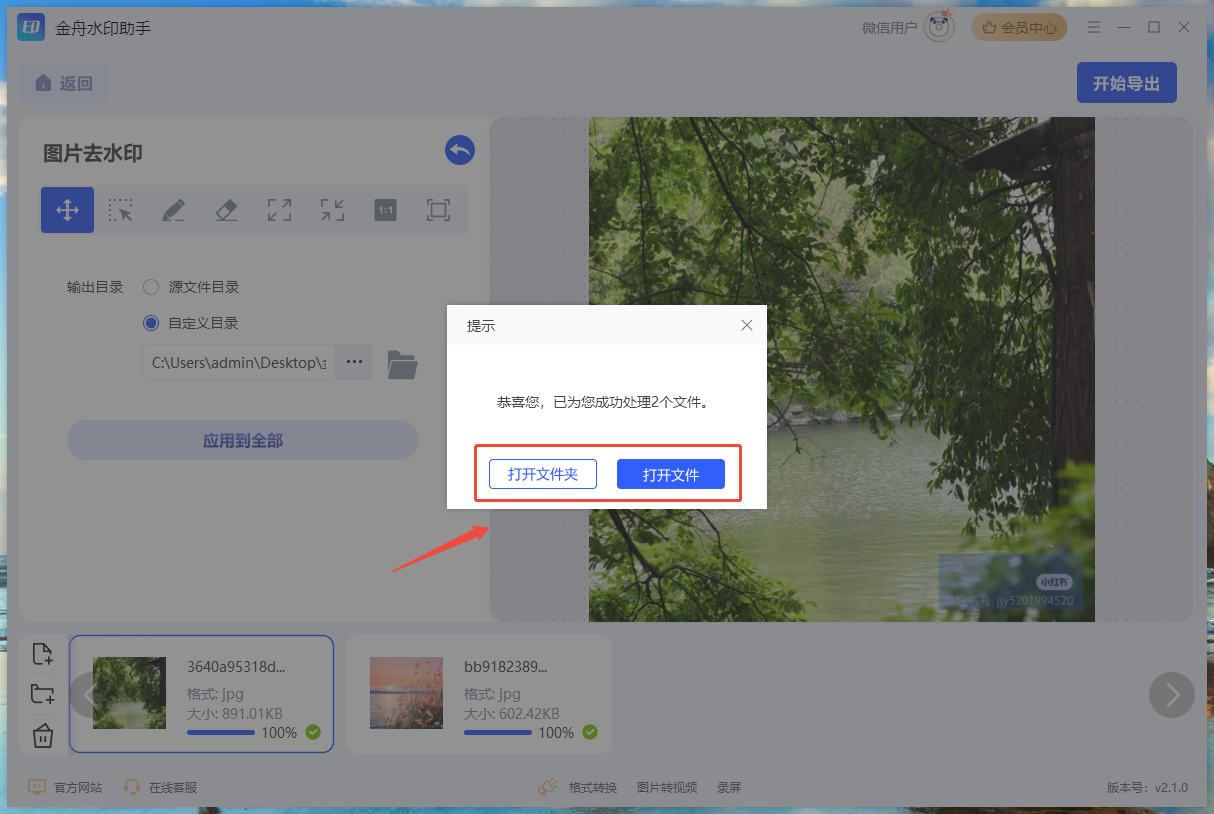Image resolution: width=1214 pixels, height=814 pixels.
Task: Click the 微信用户 username text
Action: point(889,28)
